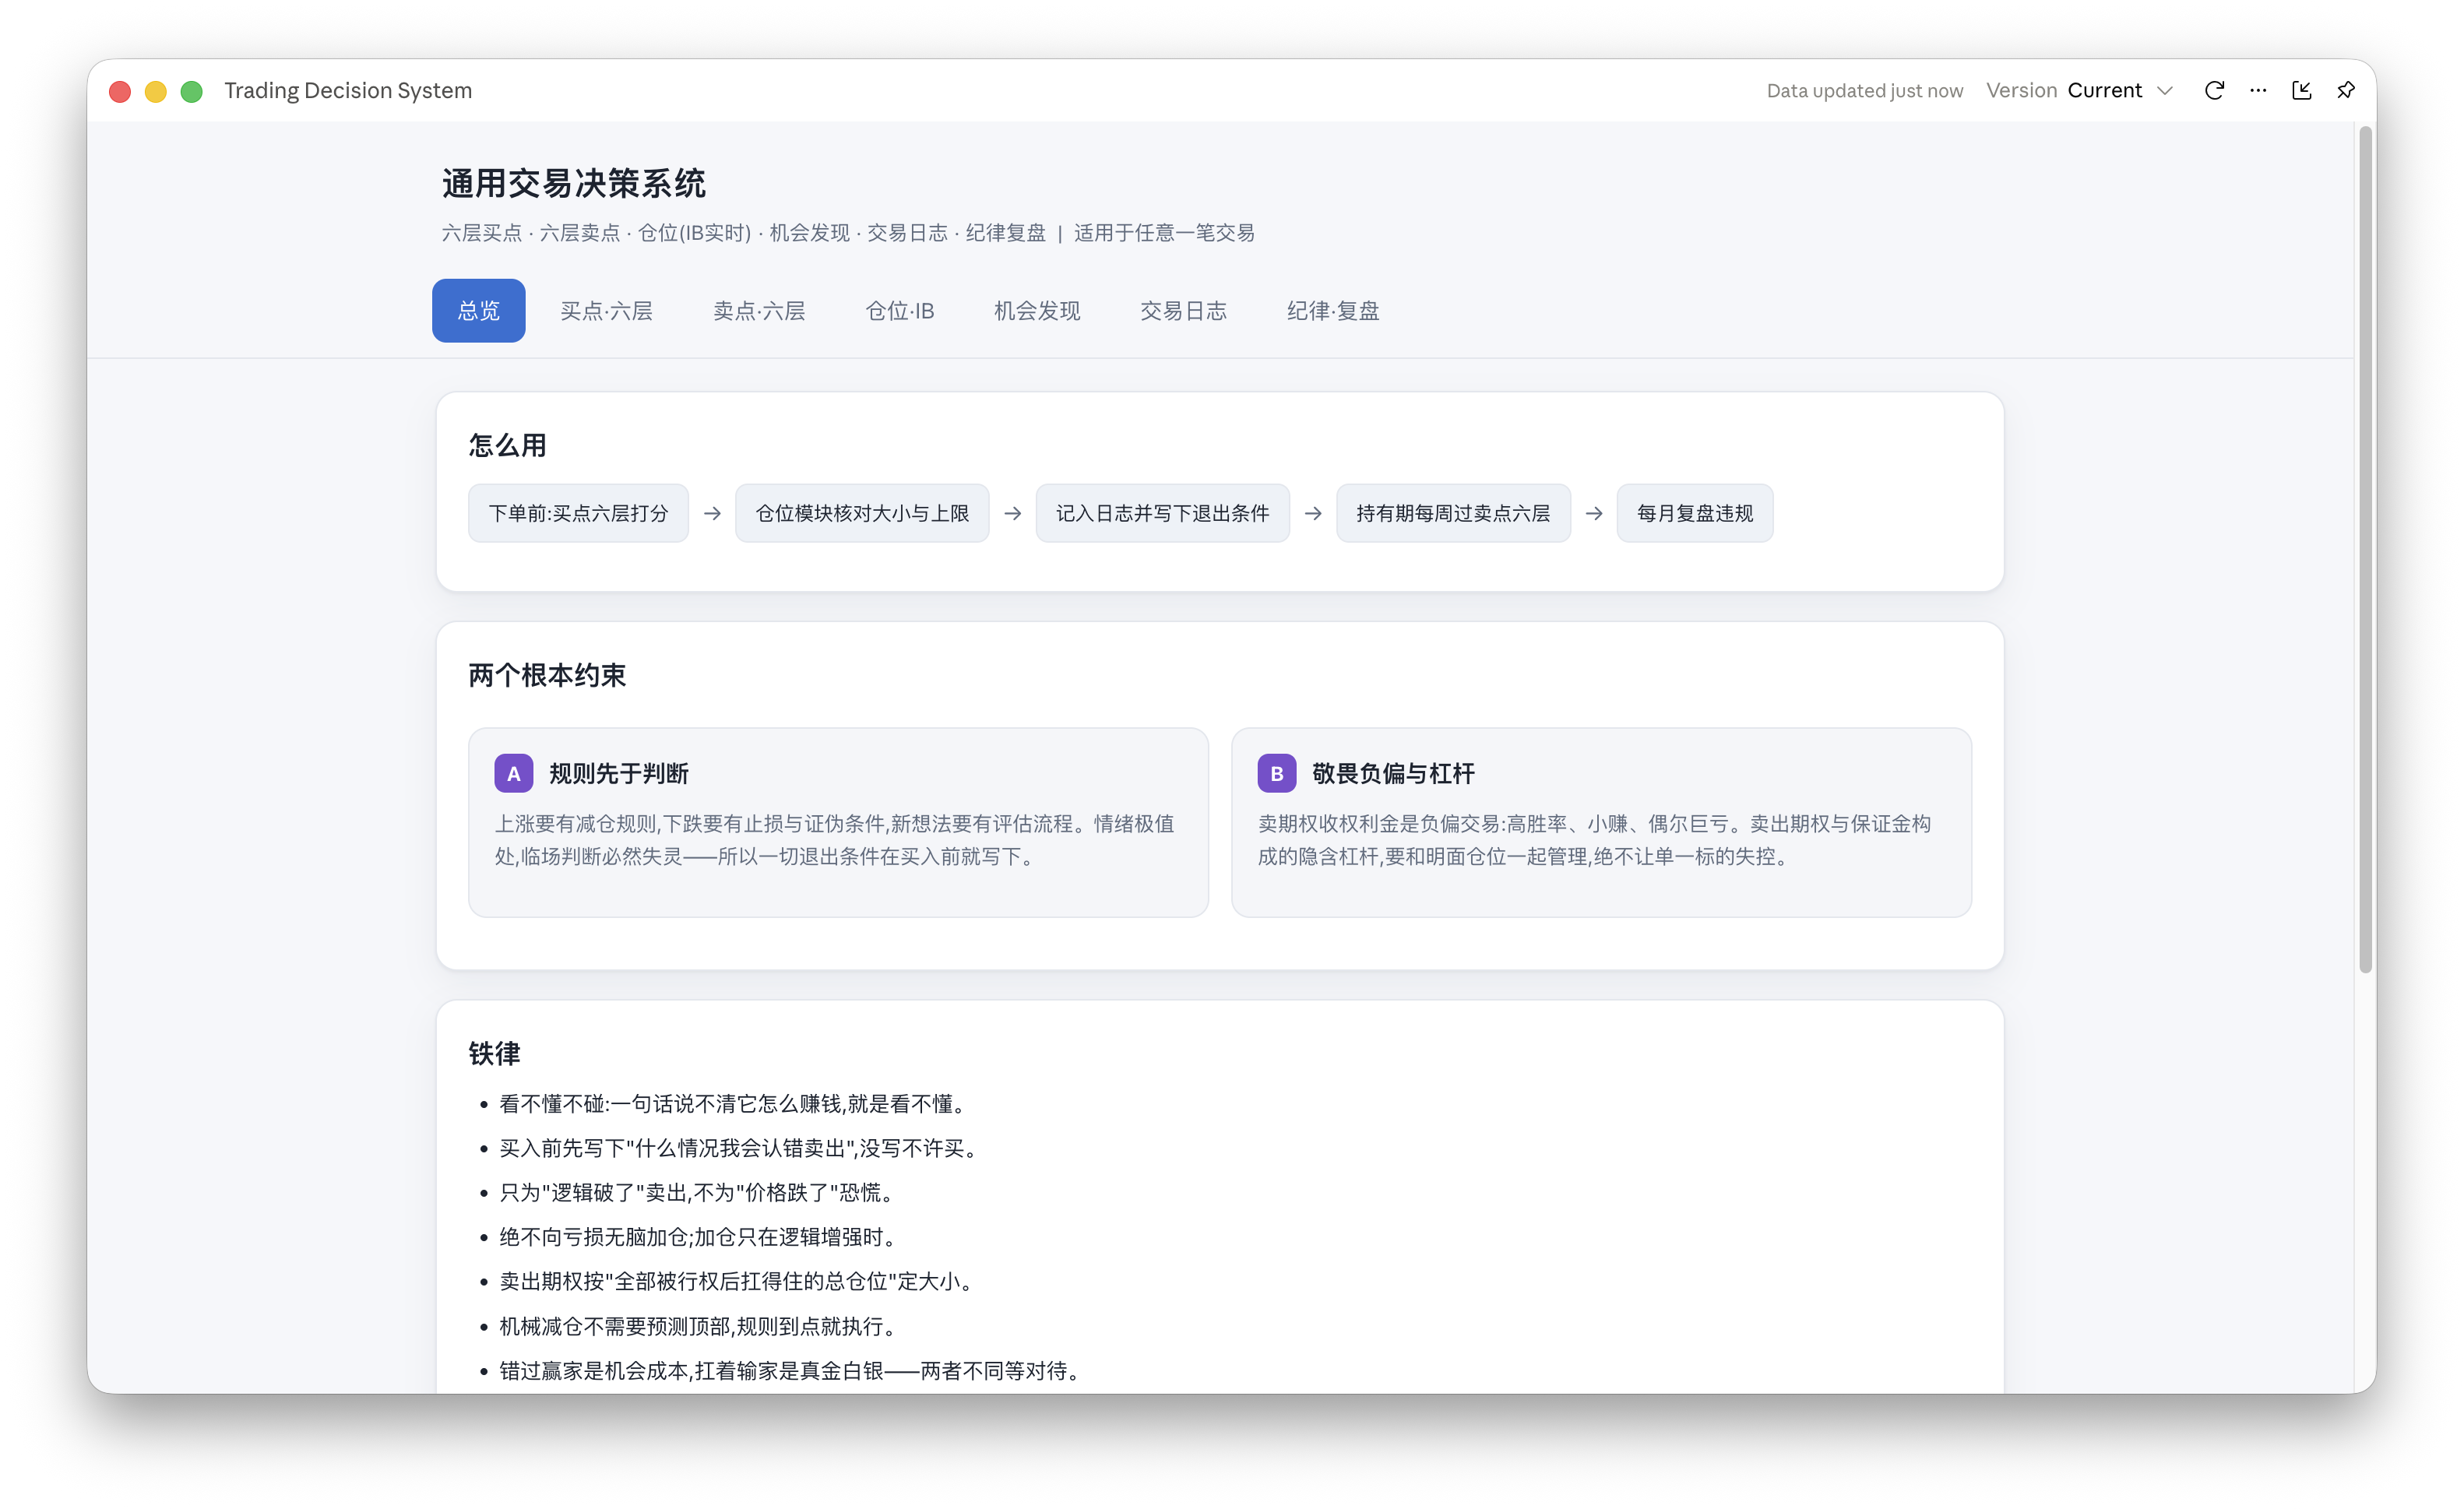Click the 仓位模块核对大小与上限 step chip

pyautogui.click(x=862, y=513)
